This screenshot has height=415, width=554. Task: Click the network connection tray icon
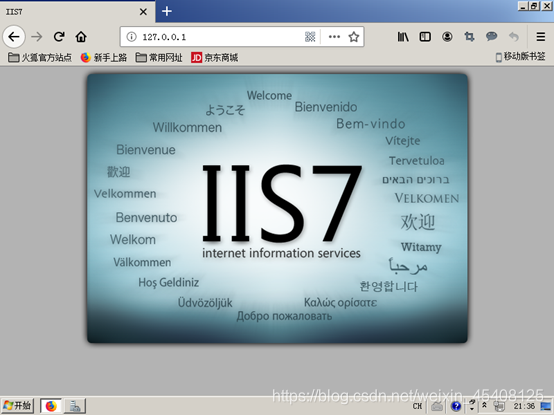(499, 407)
